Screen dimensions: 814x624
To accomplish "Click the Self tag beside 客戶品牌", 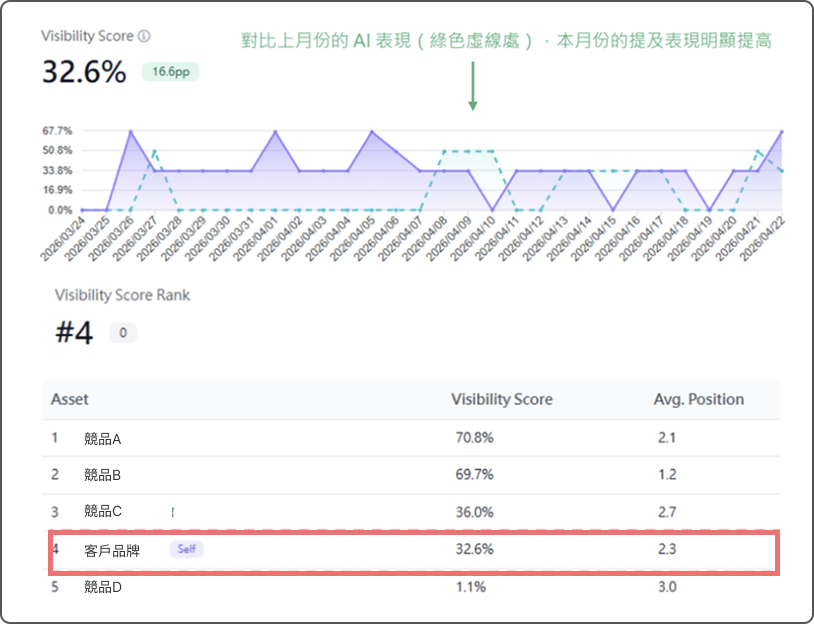I will (x=186, y=549).
